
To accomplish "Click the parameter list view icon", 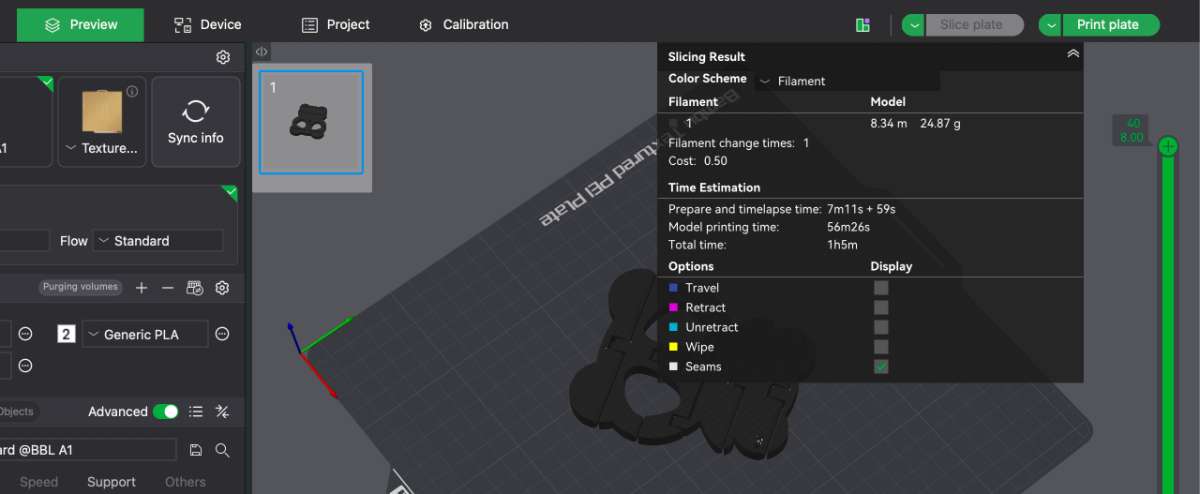I will point(196,412).
